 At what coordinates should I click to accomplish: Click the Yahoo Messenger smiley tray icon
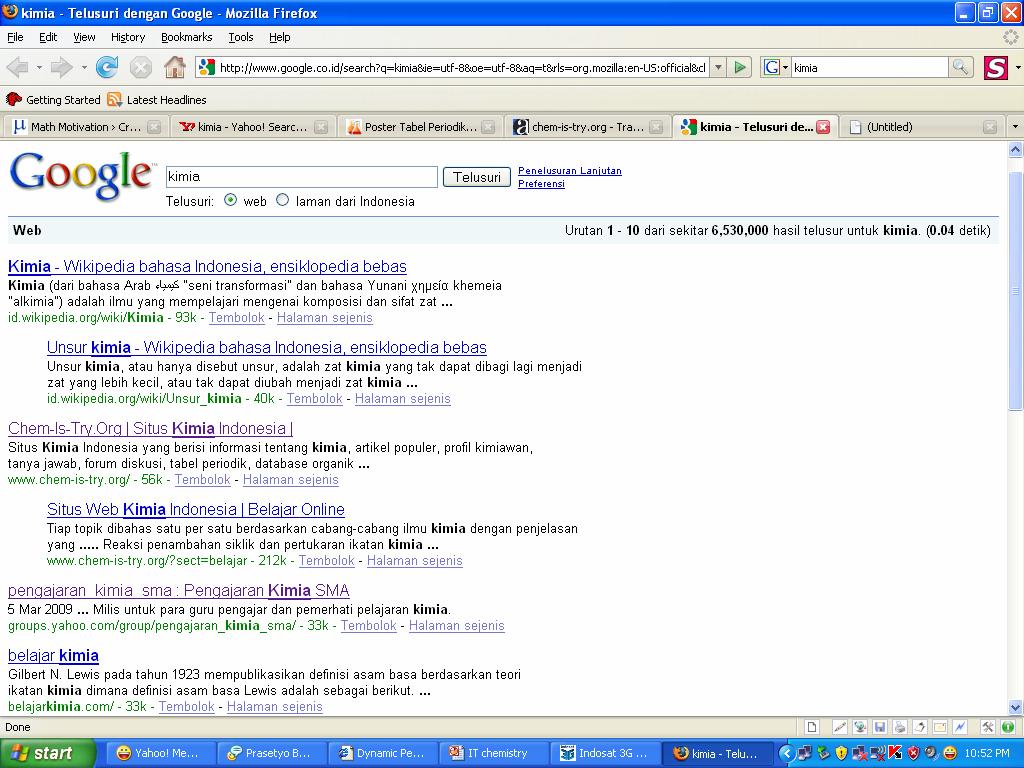pyautogui.click(x=950, y=753)
